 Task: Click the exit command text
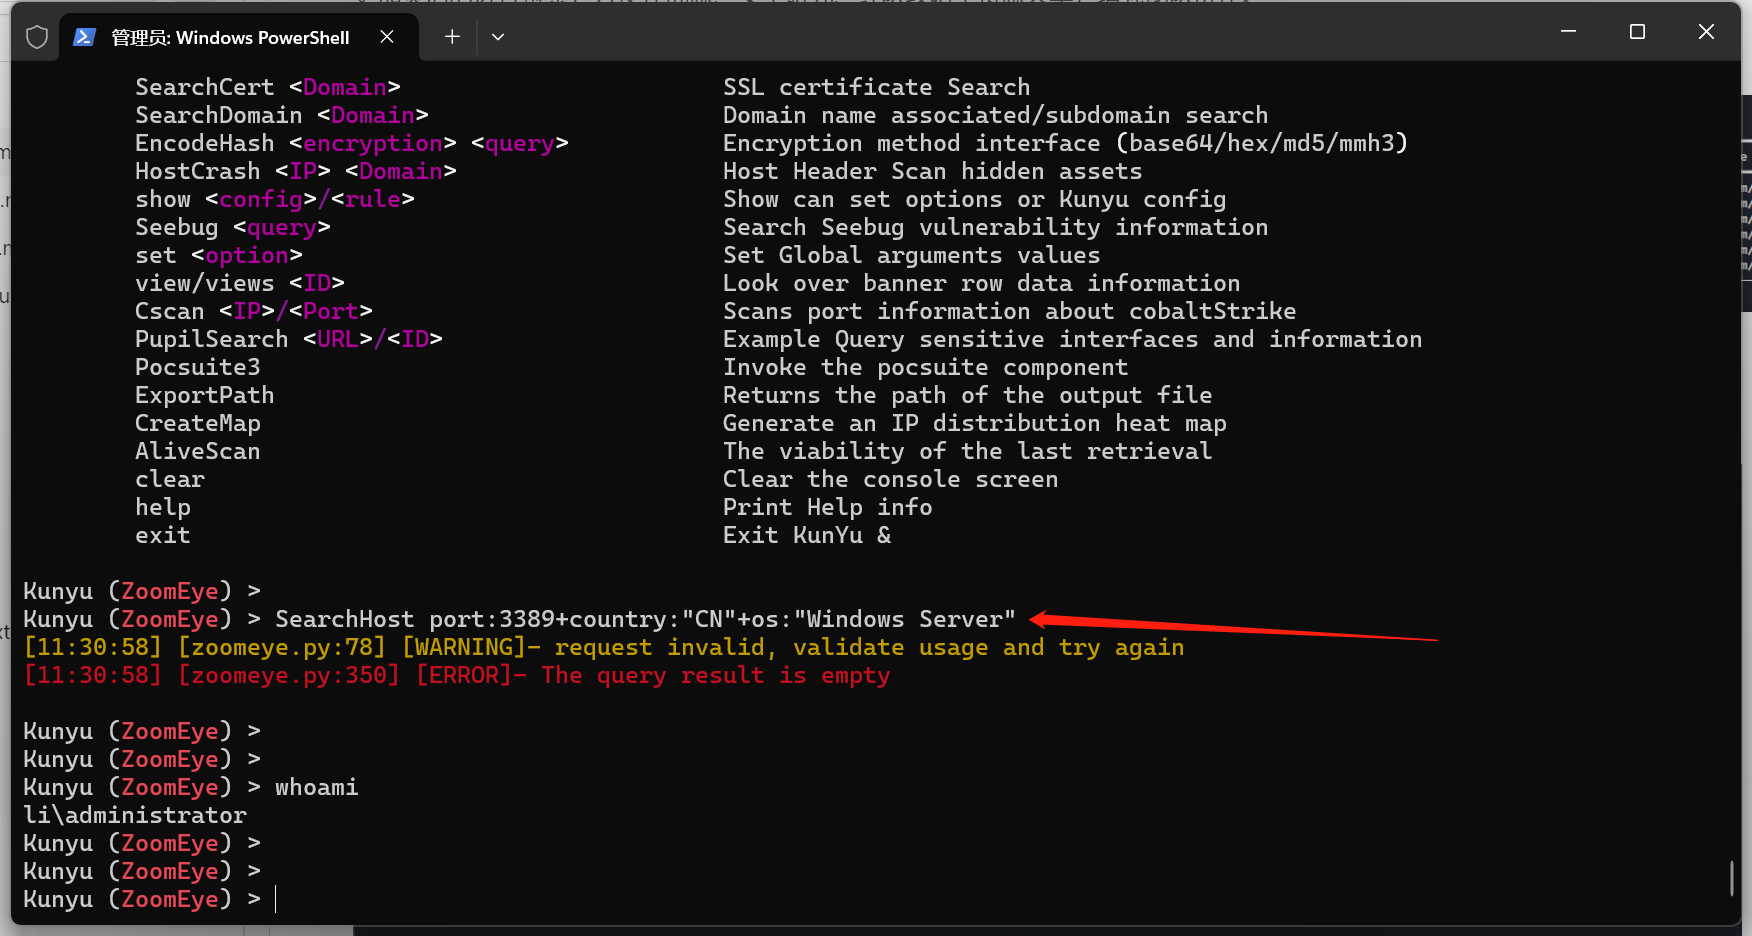click(162, 535)
